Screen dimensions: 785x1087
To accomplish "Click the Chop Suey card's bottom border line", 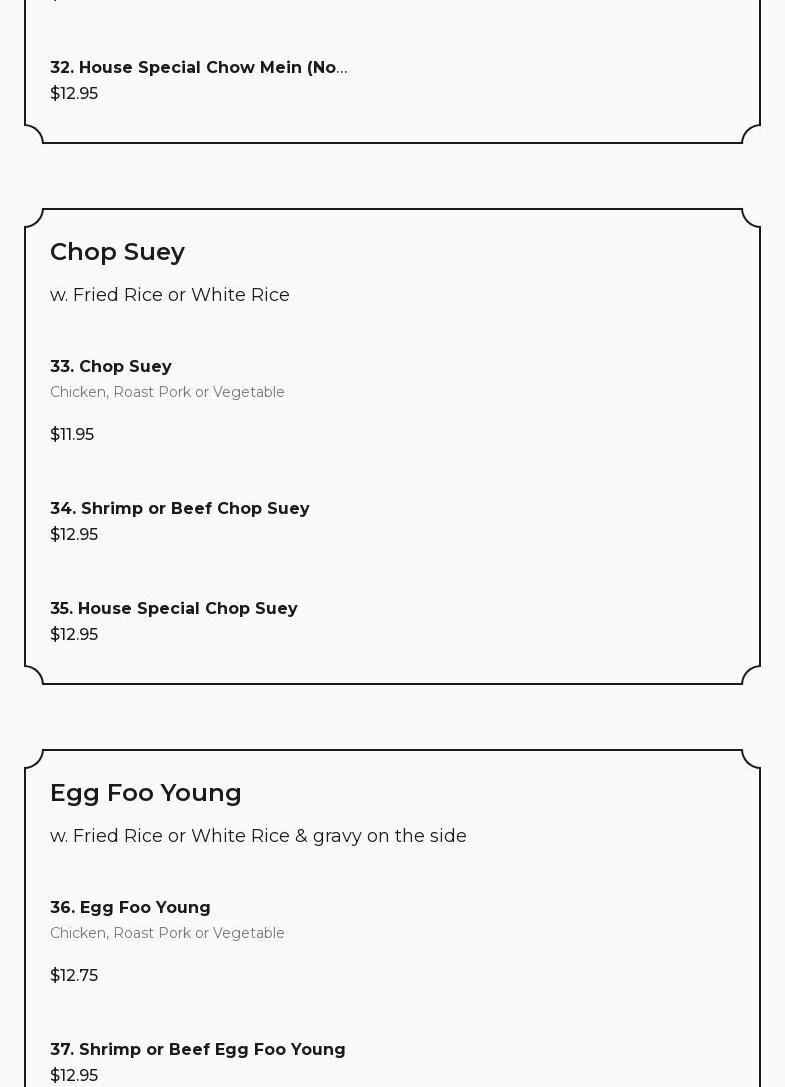I will pyautogui.click(x=392, y=684).
